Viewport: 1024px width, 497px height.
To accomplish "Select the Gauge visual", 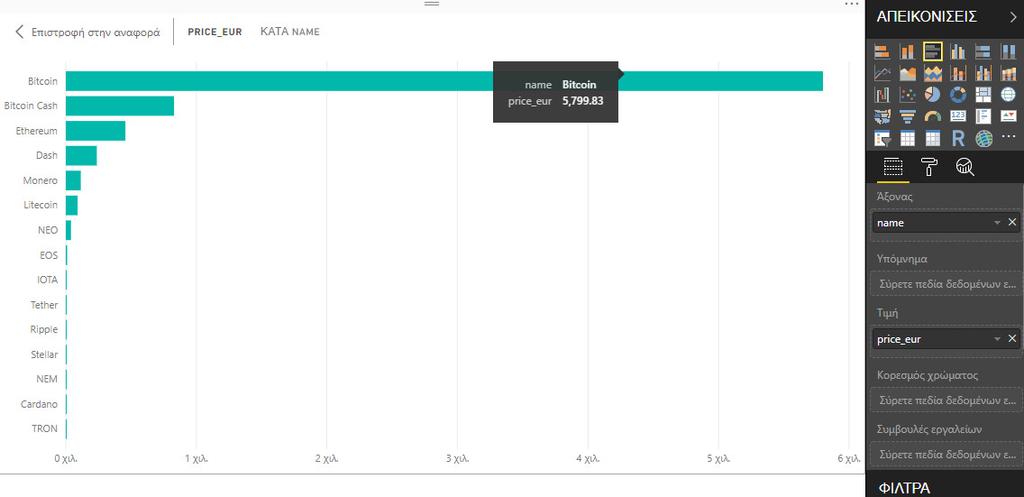I will [x=933, y=116].
